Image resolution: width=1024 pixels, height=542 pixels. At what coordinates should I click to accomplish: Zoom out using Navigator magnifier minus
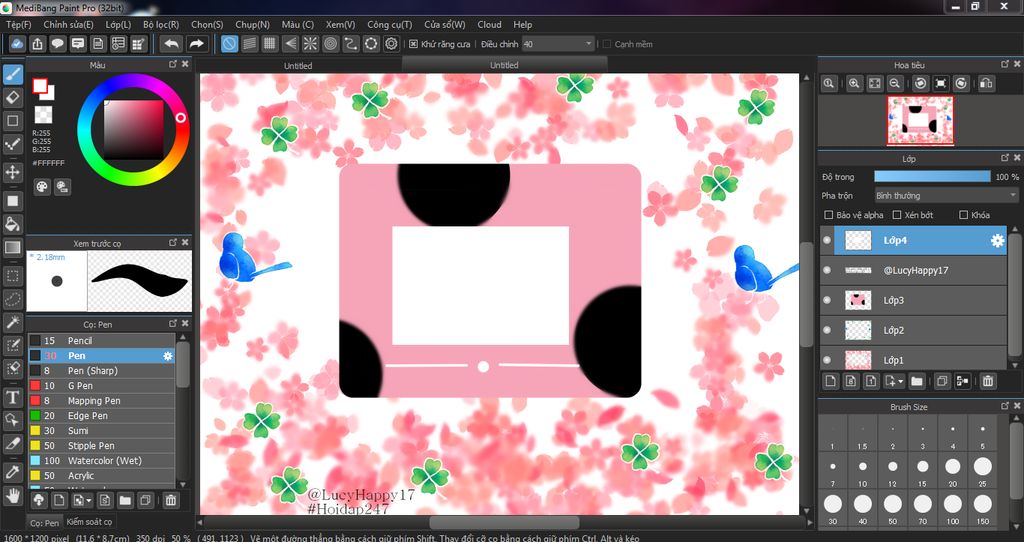pyautogui.click(x=895, y=84)
